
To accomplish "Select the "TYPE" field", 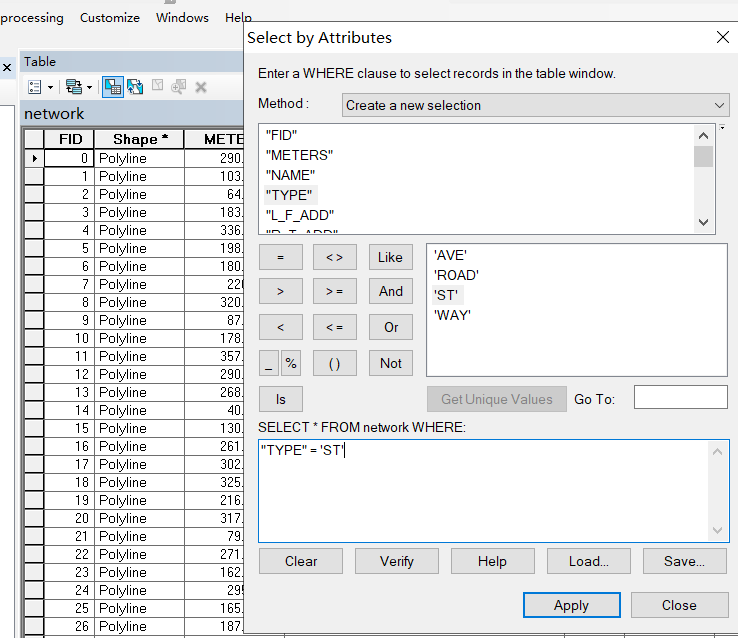I will (289, 195).
